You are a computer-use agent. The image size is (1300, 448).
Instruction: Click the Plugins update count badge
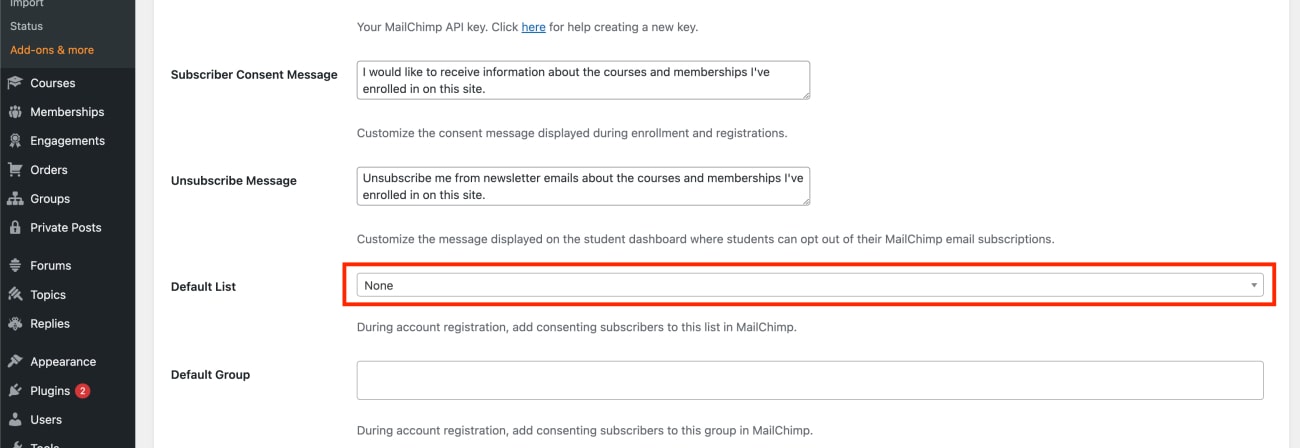point(82,391)
